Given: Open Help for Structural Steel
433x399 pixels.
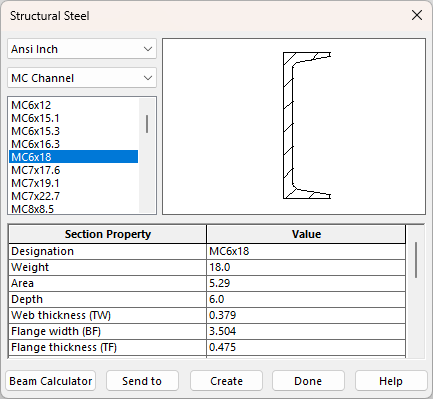Looking at the screenshot, I should [x=391, y=381].
